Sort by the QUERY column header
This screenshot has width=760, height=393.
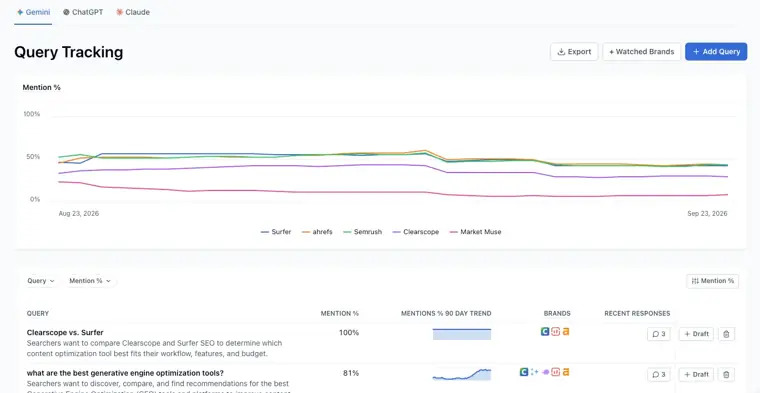coord(38,314)
